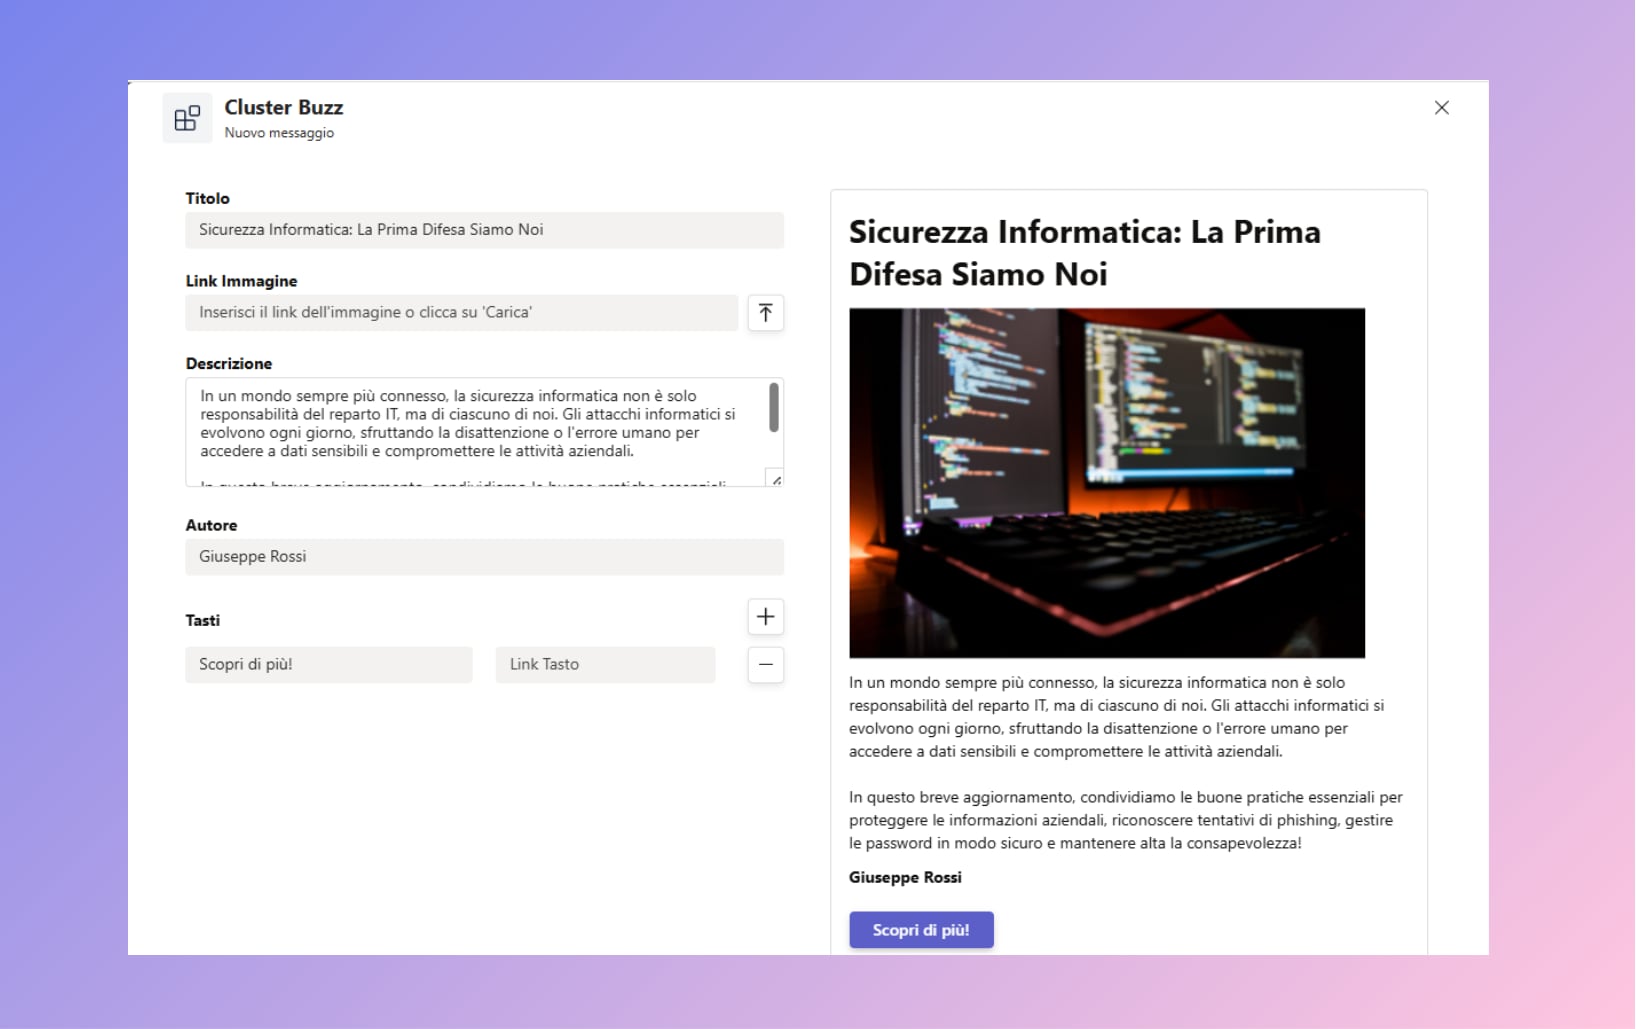Screen dimensions: 1636x1029
Task: Click the 'Cluster Buzz' header title
Action: pos(284,107)
